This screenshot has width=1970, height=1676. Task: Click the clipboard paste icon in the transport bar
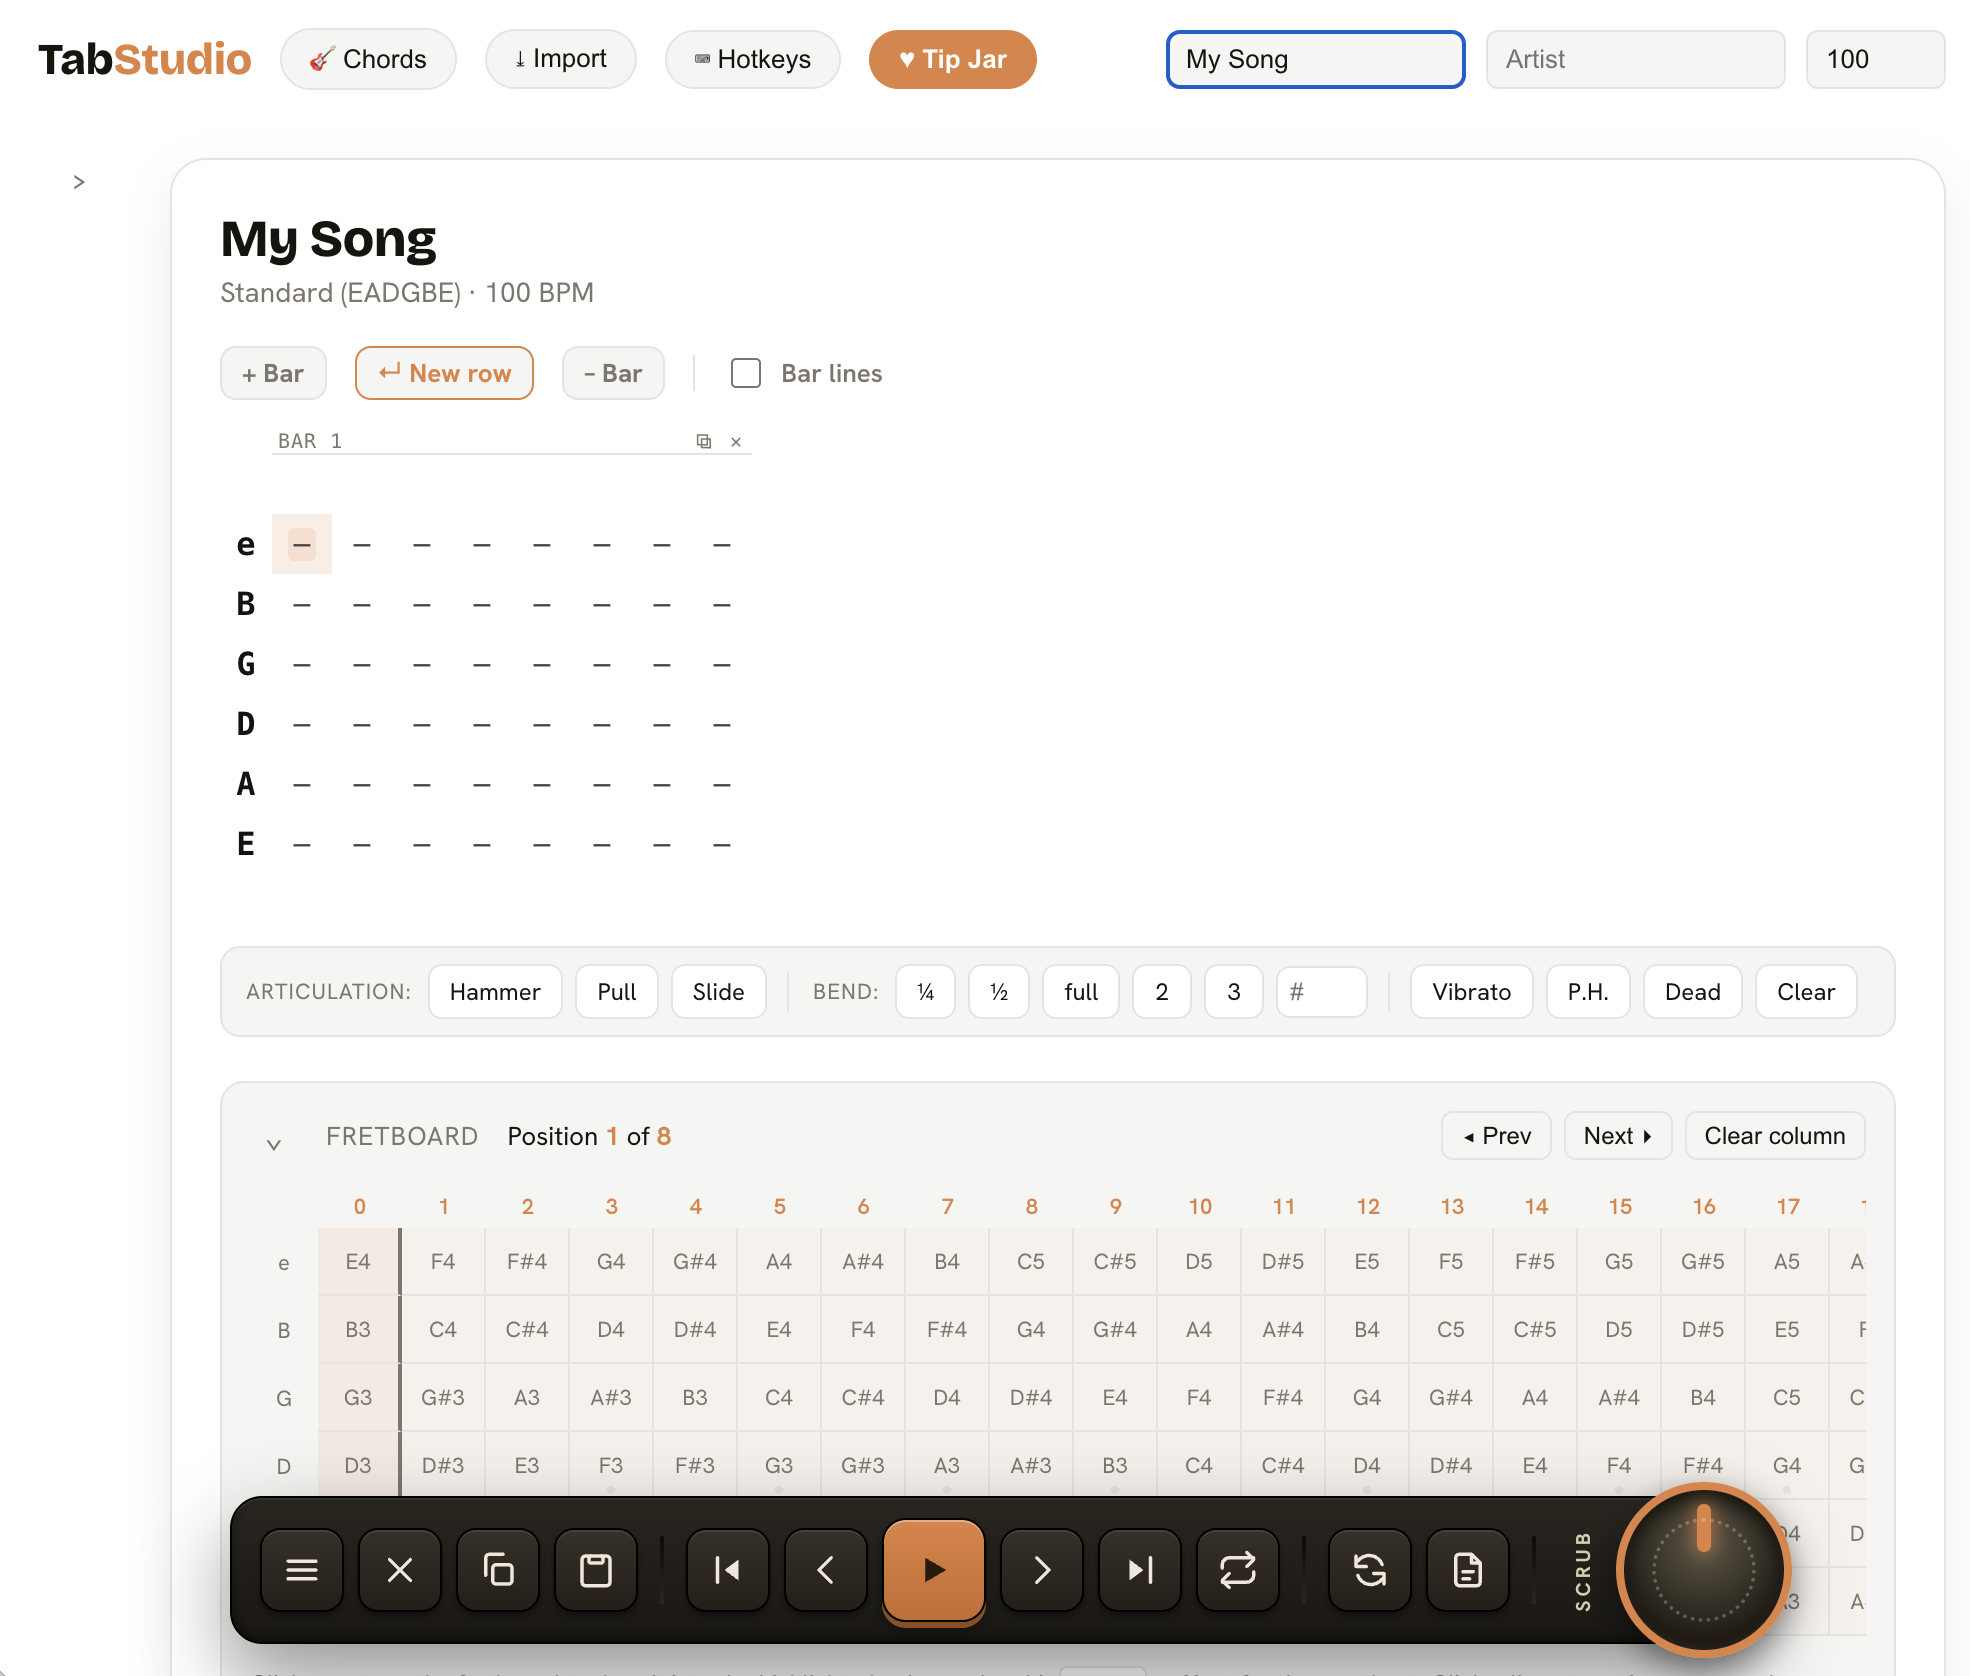pos(596,1570)
